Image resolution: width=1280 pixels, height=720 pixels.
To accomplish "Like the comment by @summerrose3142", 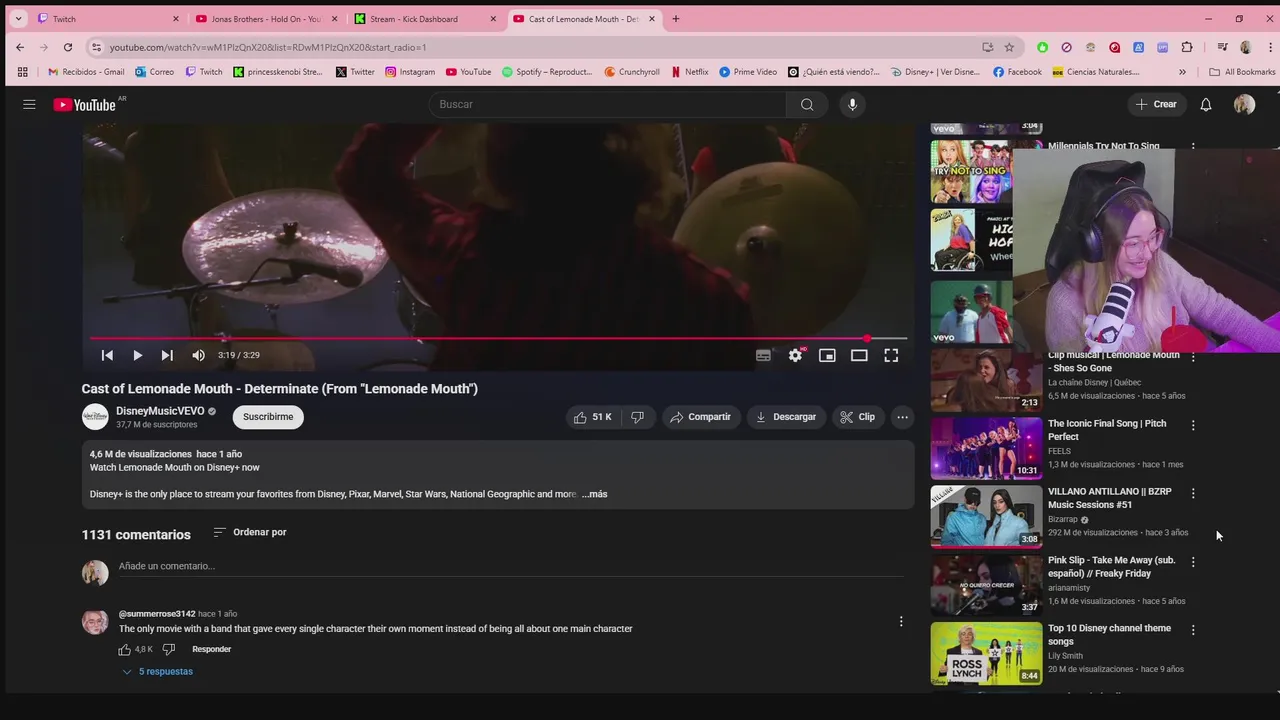I will (125, 649).
